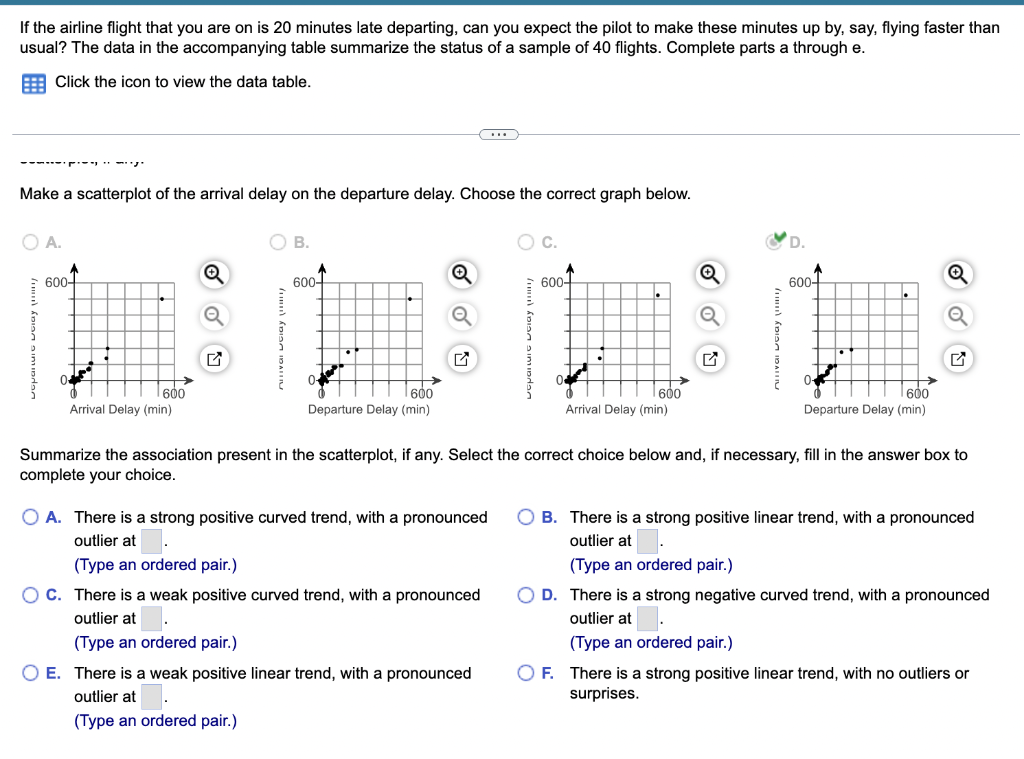Screen dimensions: 1024x759
Task: Zoom in on graph D scatterplot
Action: click(x=957, y=274)
